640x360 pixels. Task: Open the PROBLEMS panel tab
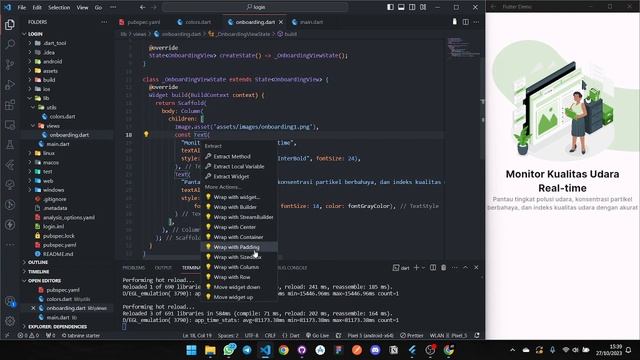click(133, 268)
